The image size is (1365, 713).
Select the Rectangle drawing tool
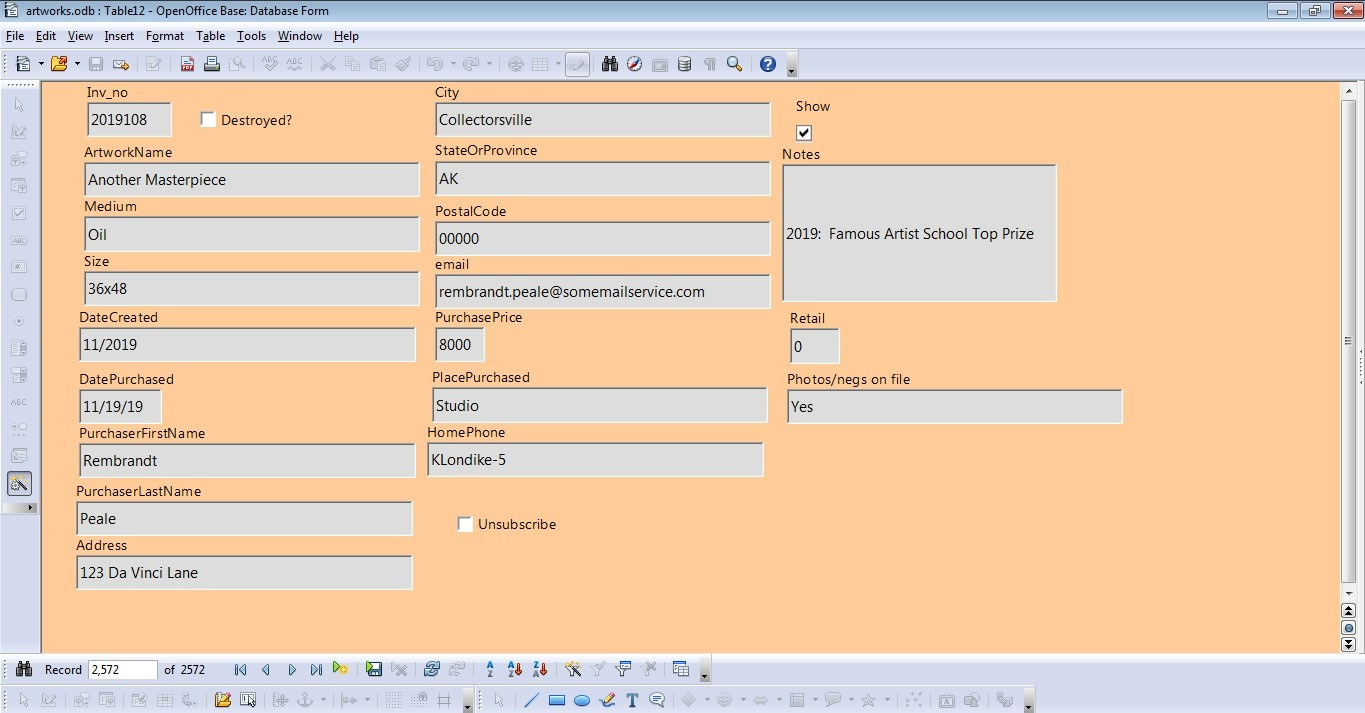point(557,700)
